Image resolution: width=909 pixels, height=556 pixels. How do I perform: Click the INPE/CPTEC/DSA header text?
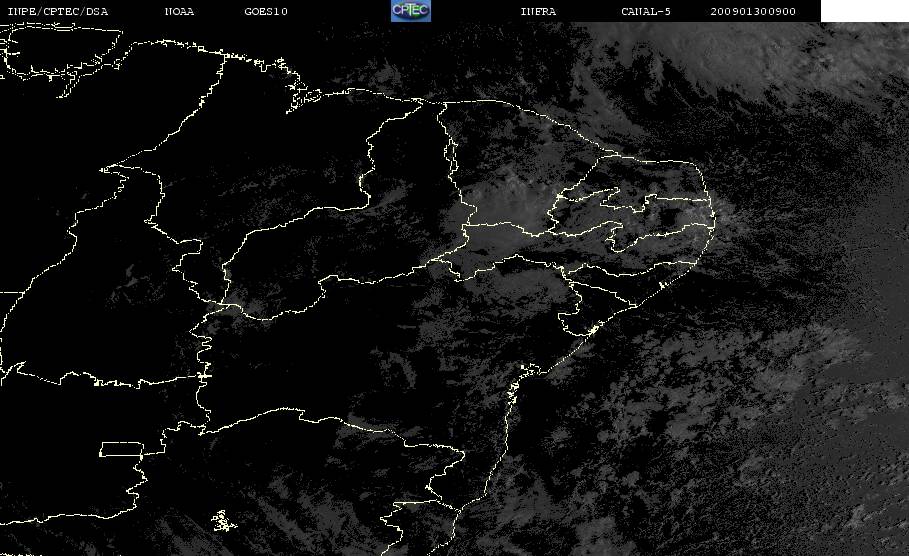pos(58,12)
